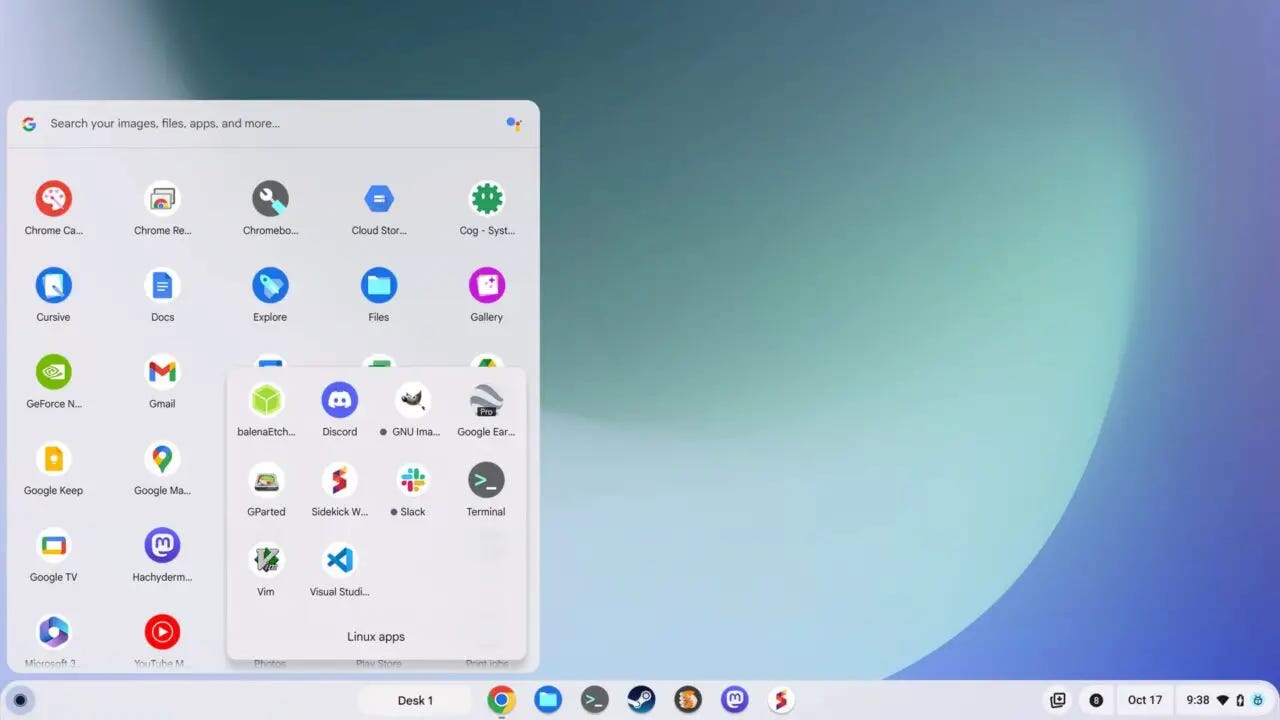Click the launcher button on shelf

tap(20, 700)
